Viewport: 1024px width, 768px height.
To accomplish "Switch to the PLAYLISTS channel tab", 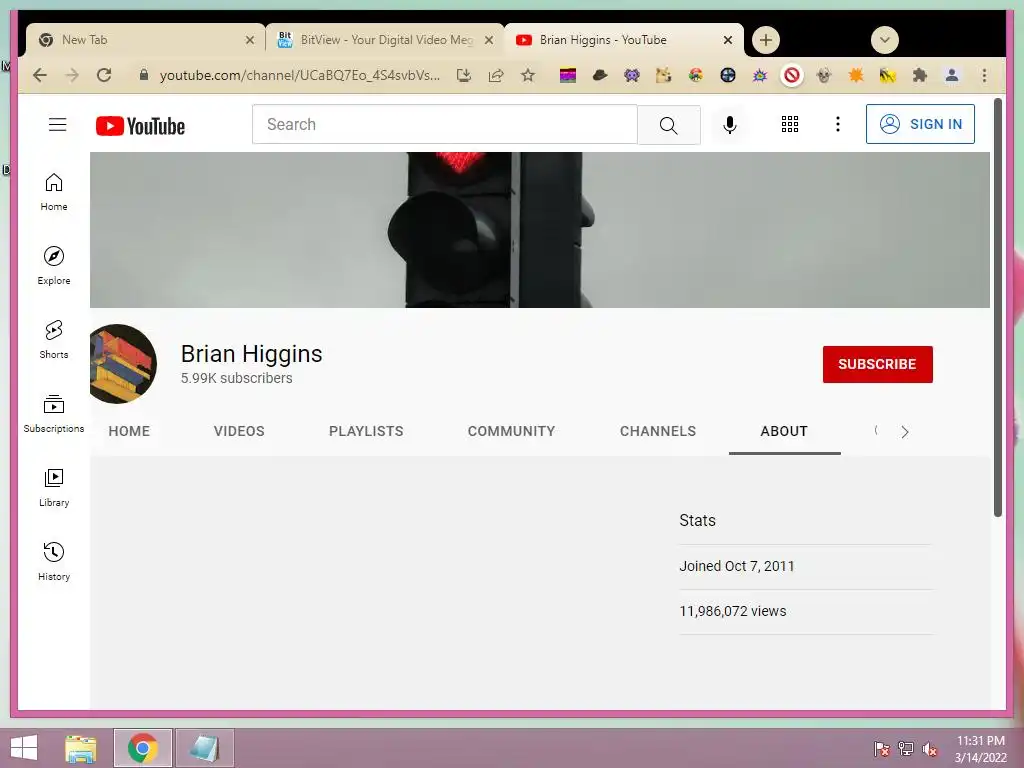I will 366,431.
